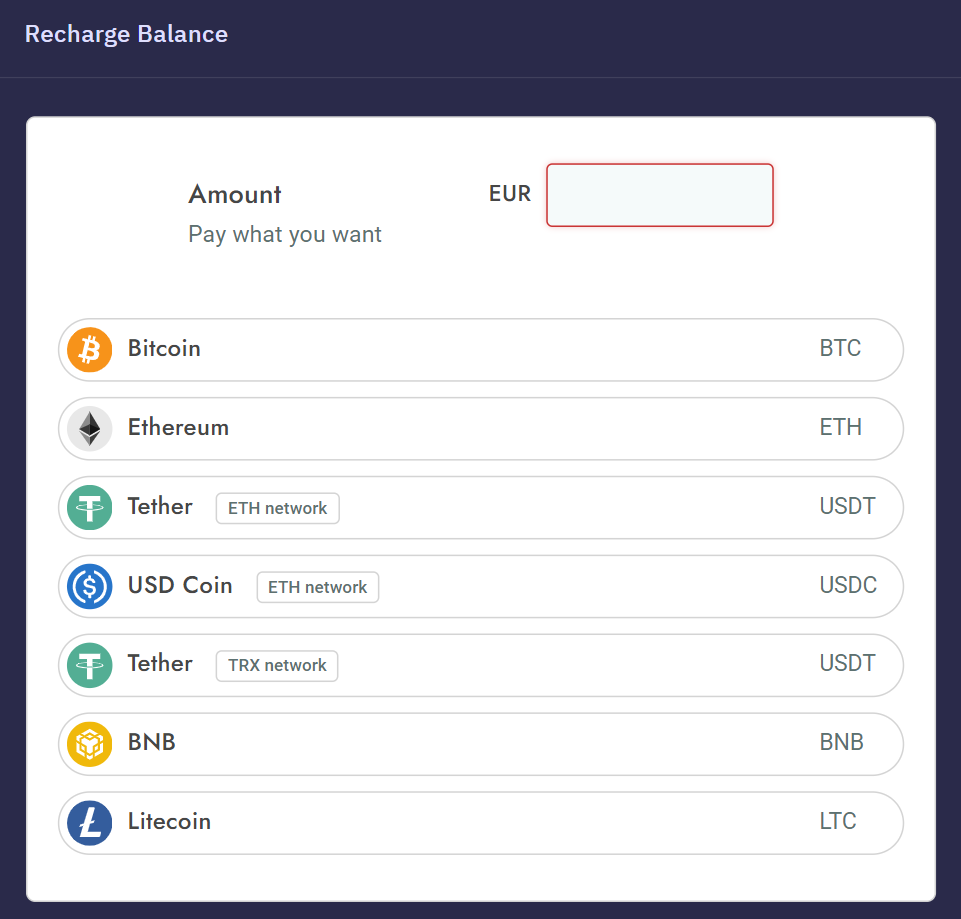Click the ETH network tag on USD Coin
The height and width of the screenshot is (919, 961).
coord(317,587)
